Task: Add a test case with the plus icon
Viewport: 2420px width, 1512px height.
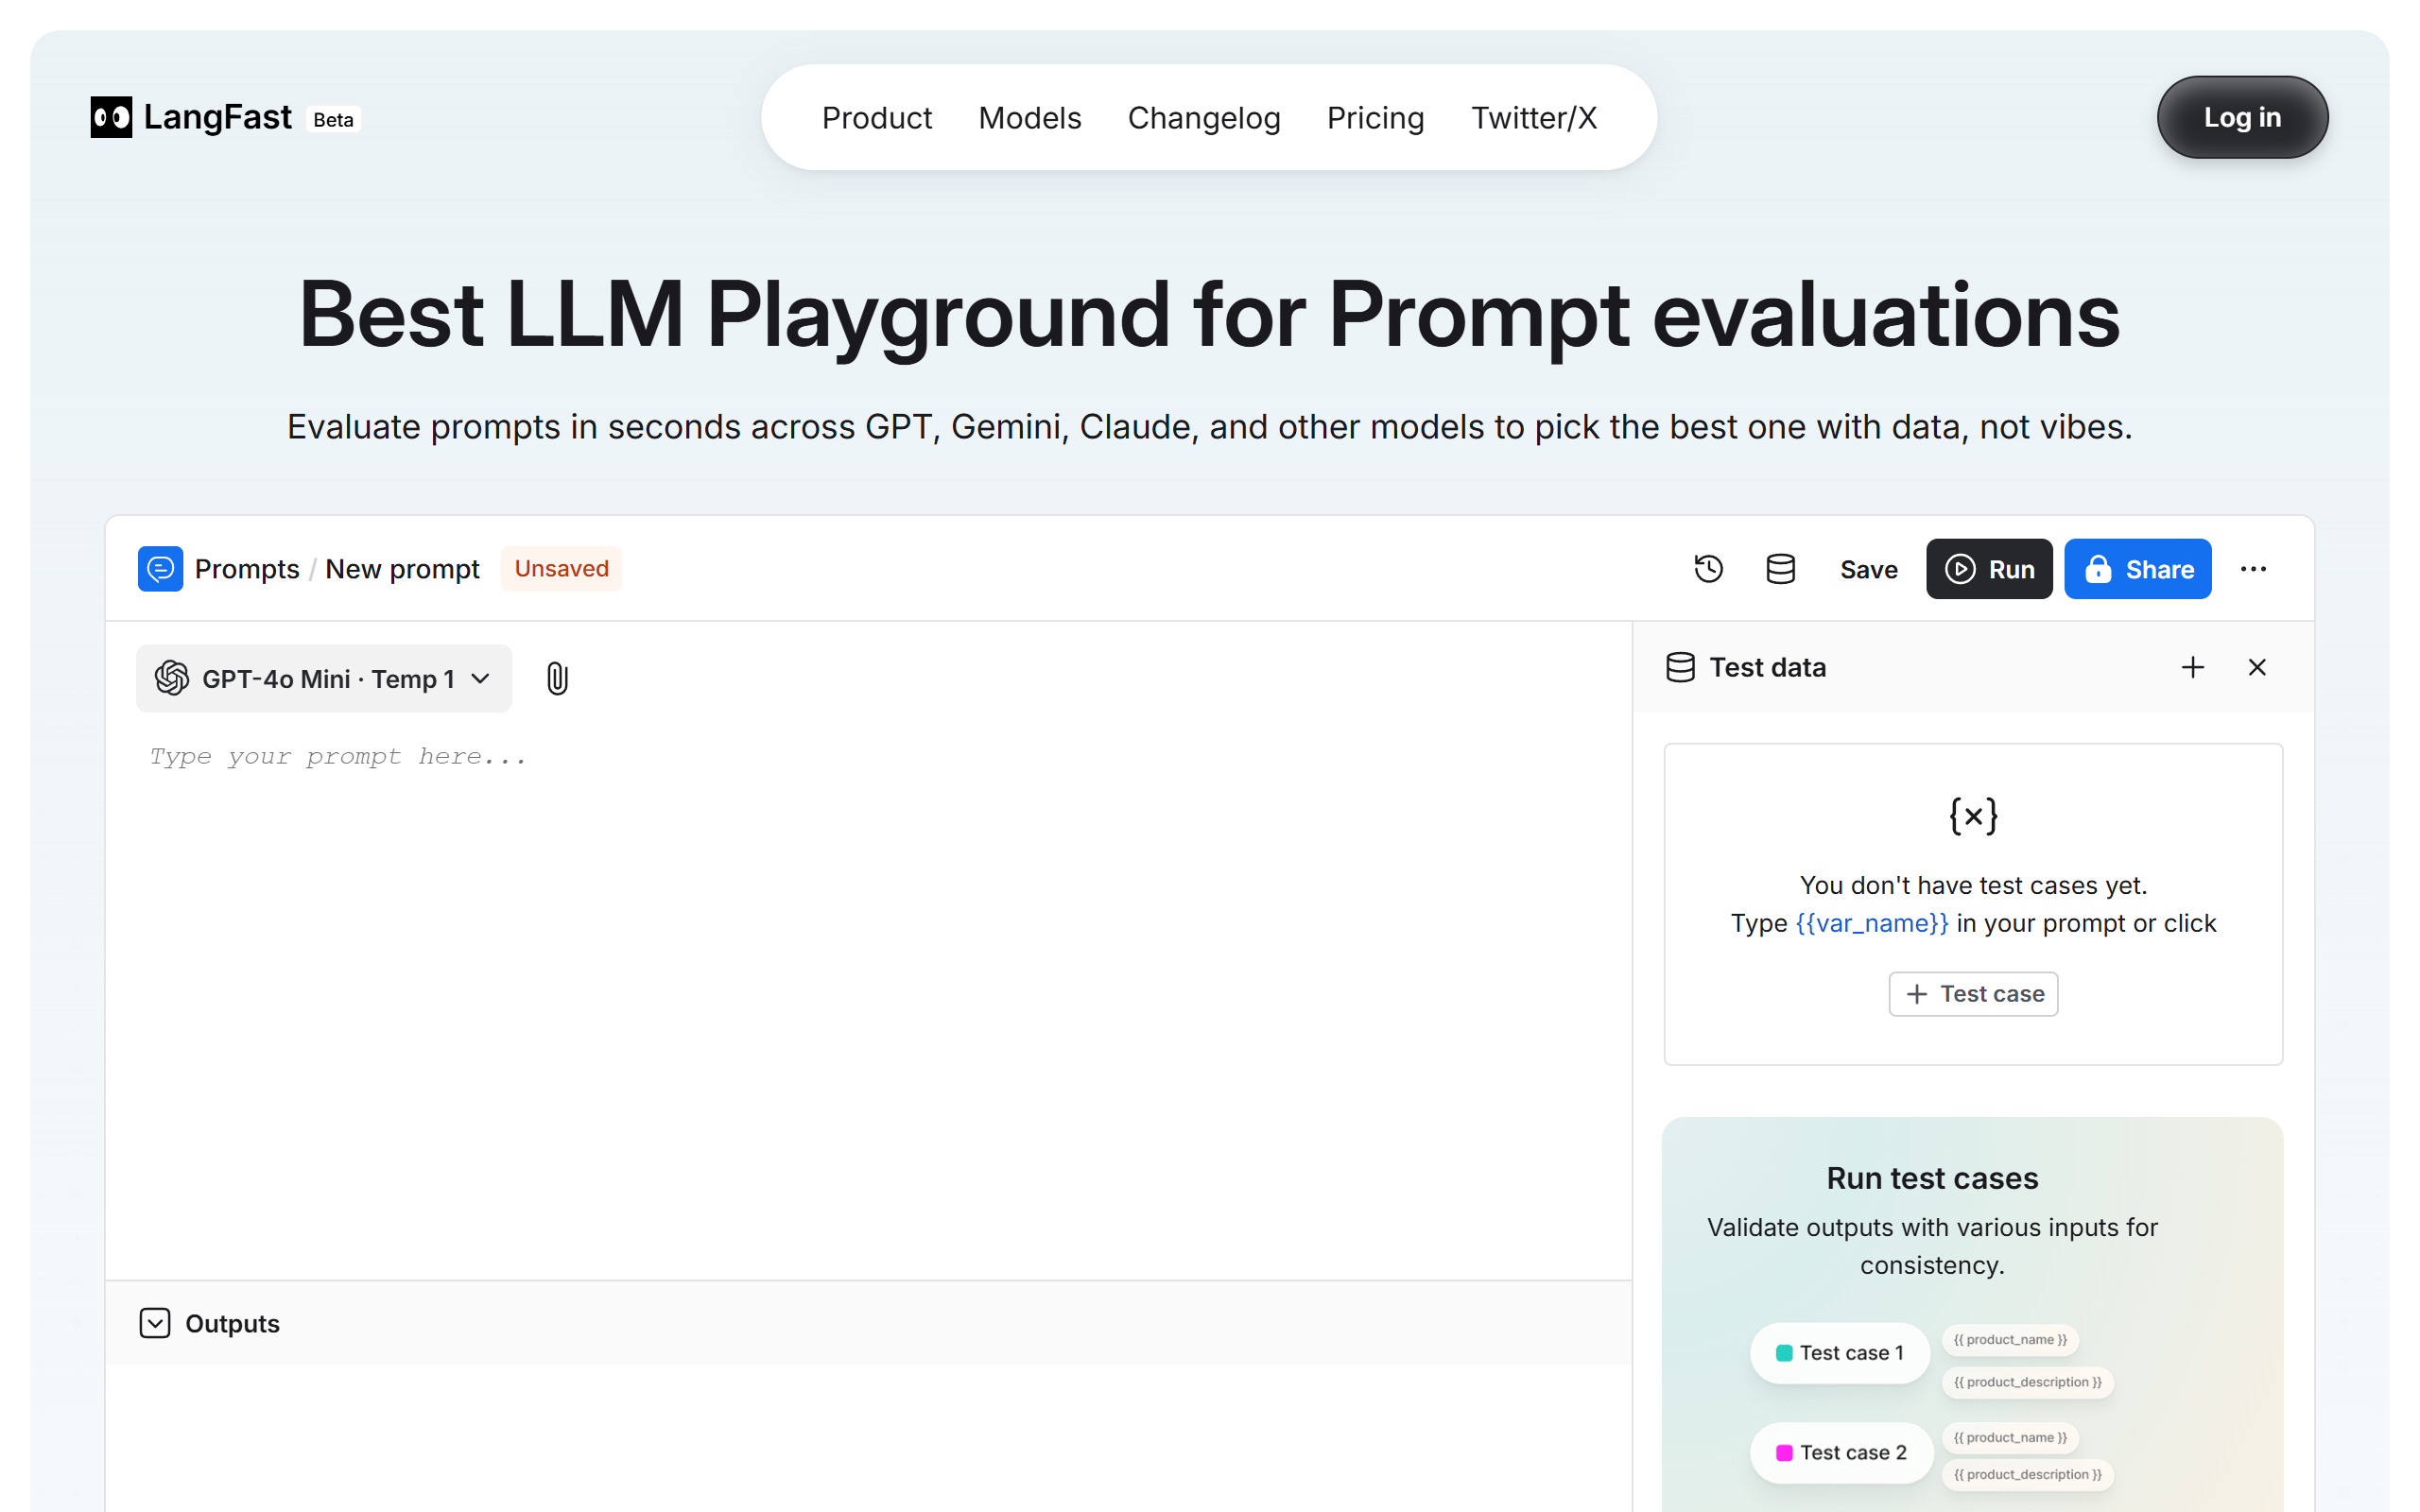Action: [x=2192, y=667]
